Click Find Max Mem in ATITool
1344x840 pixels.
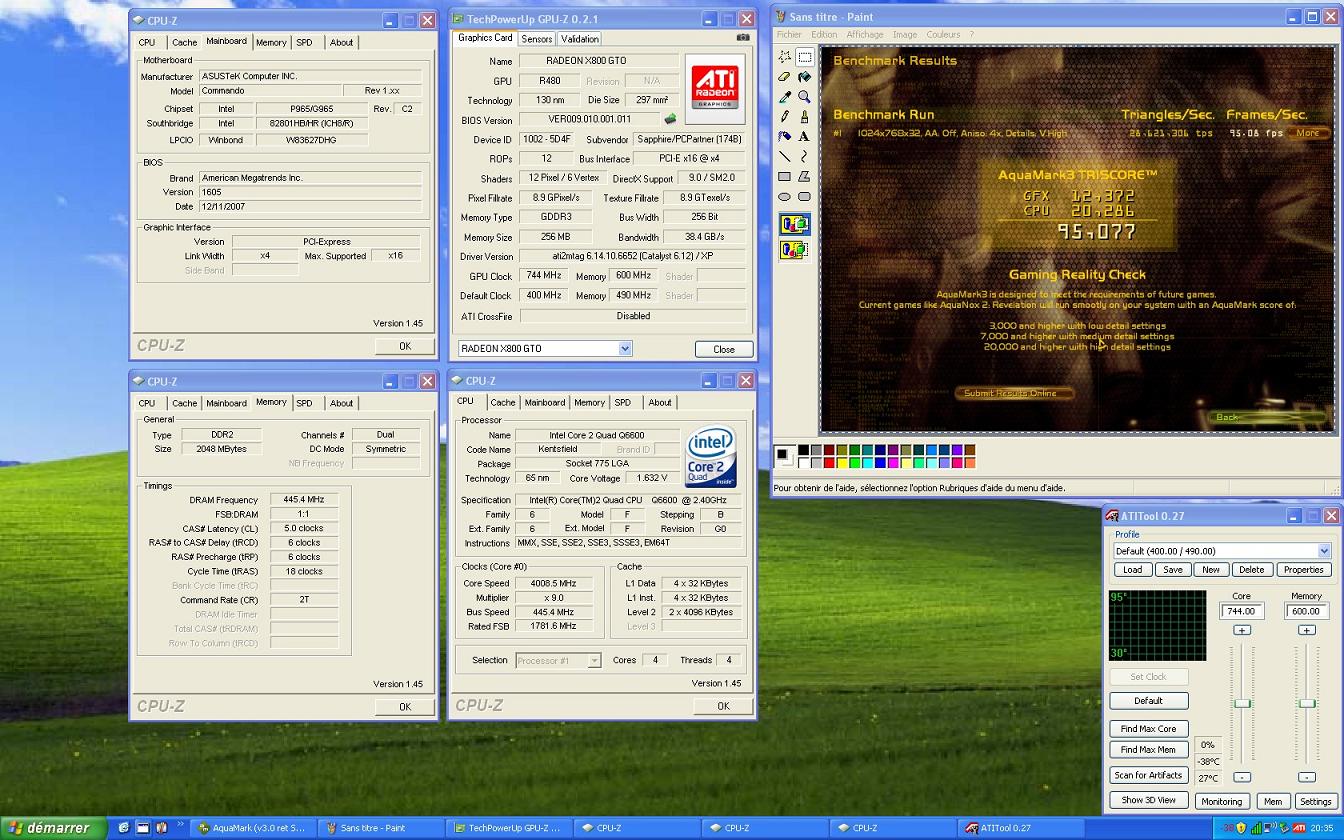[x=1148, y=750]
